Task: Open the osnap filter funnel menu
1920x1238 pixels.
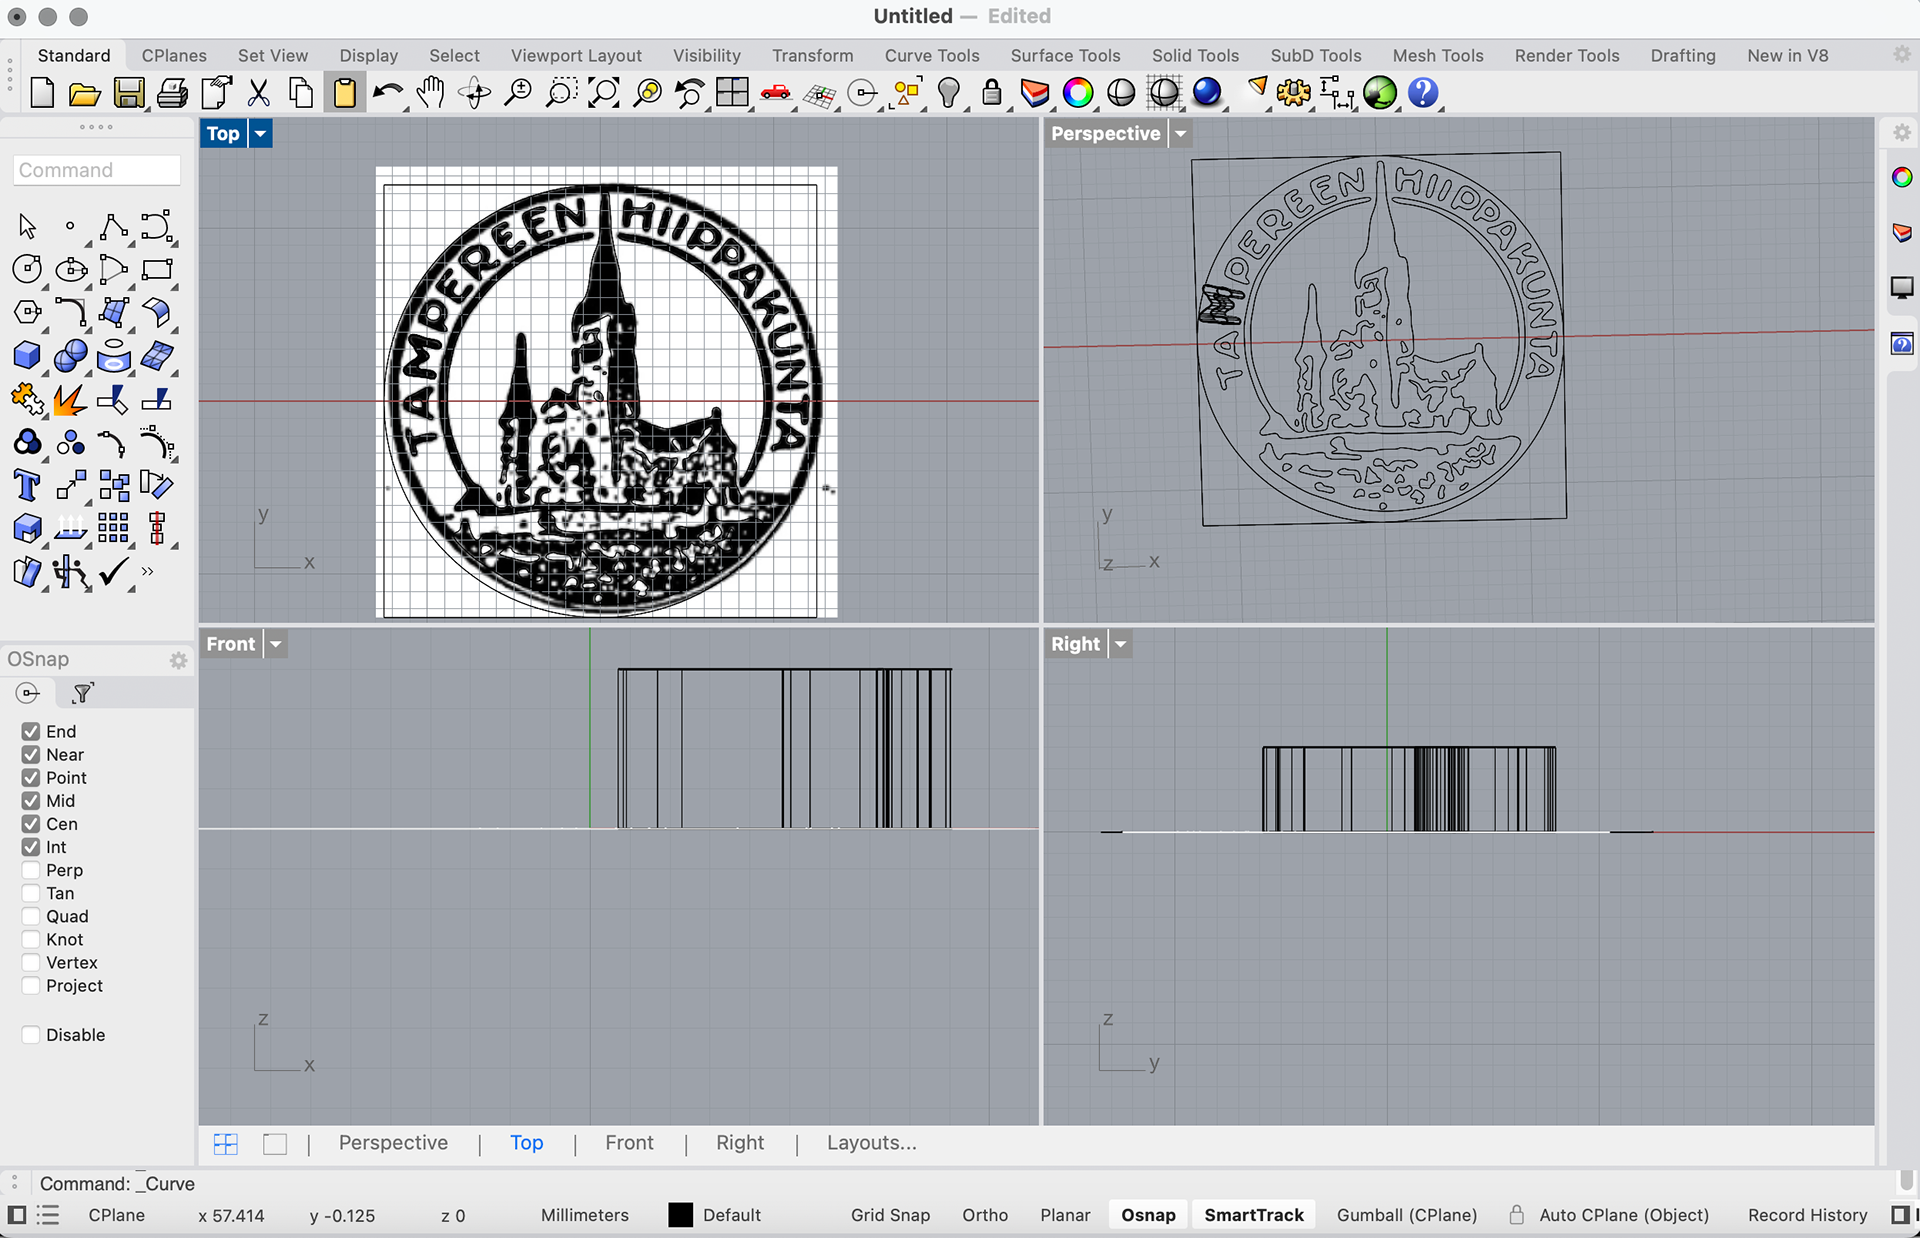Action: point(83,692)
